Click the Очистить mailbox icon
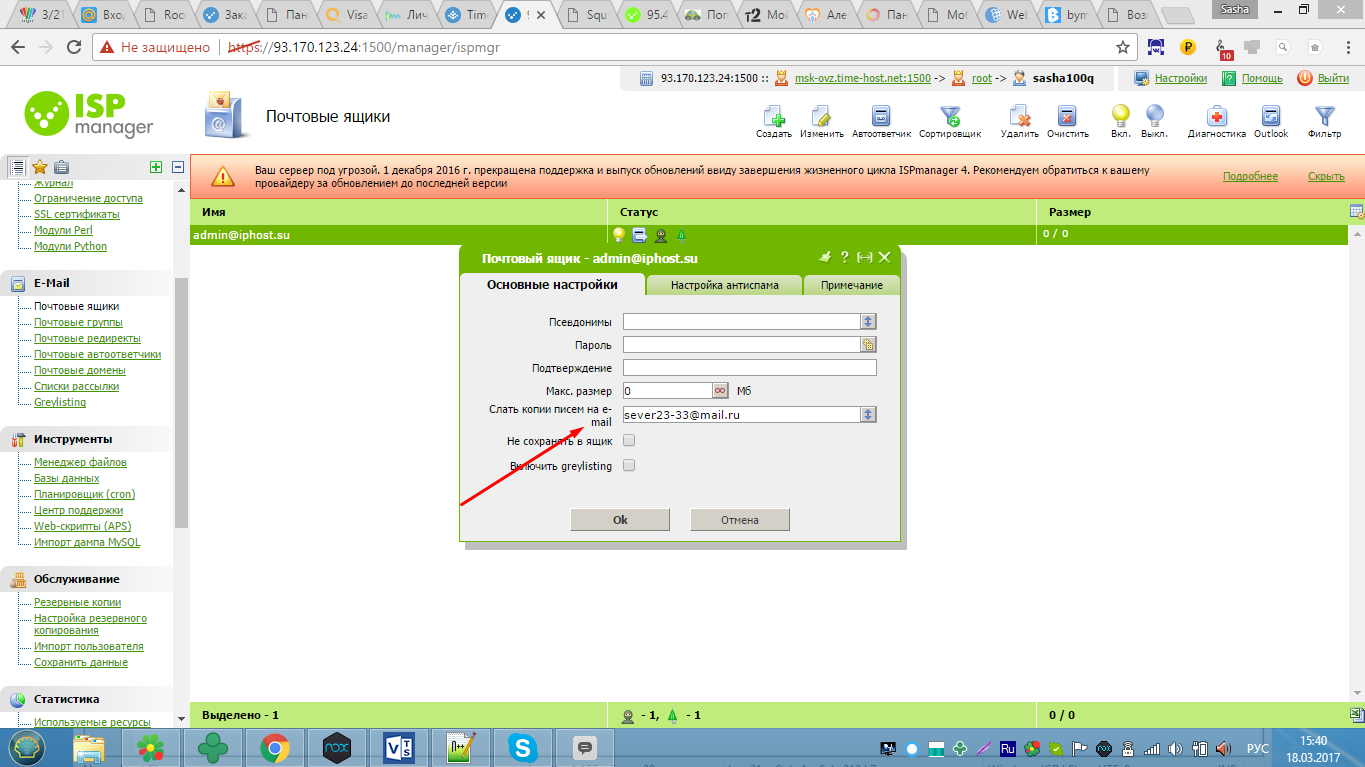 1067,116
